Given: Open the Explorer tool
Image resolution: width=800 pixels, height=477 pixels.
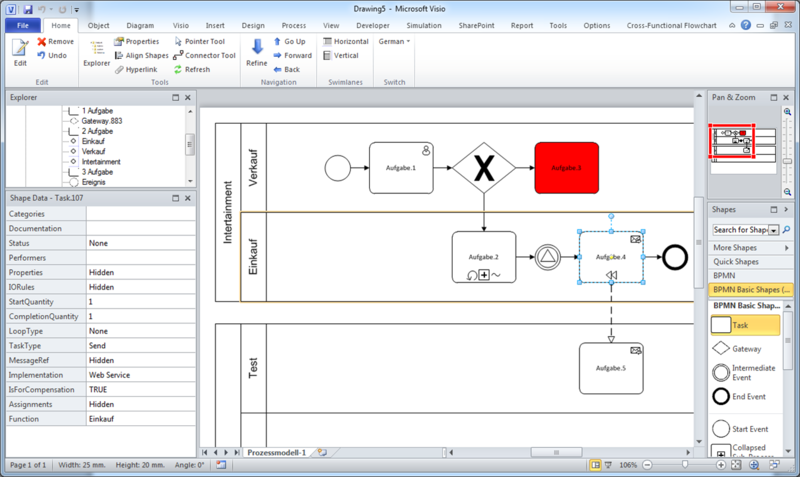Looking at the screenshot, I should (96, 54).
